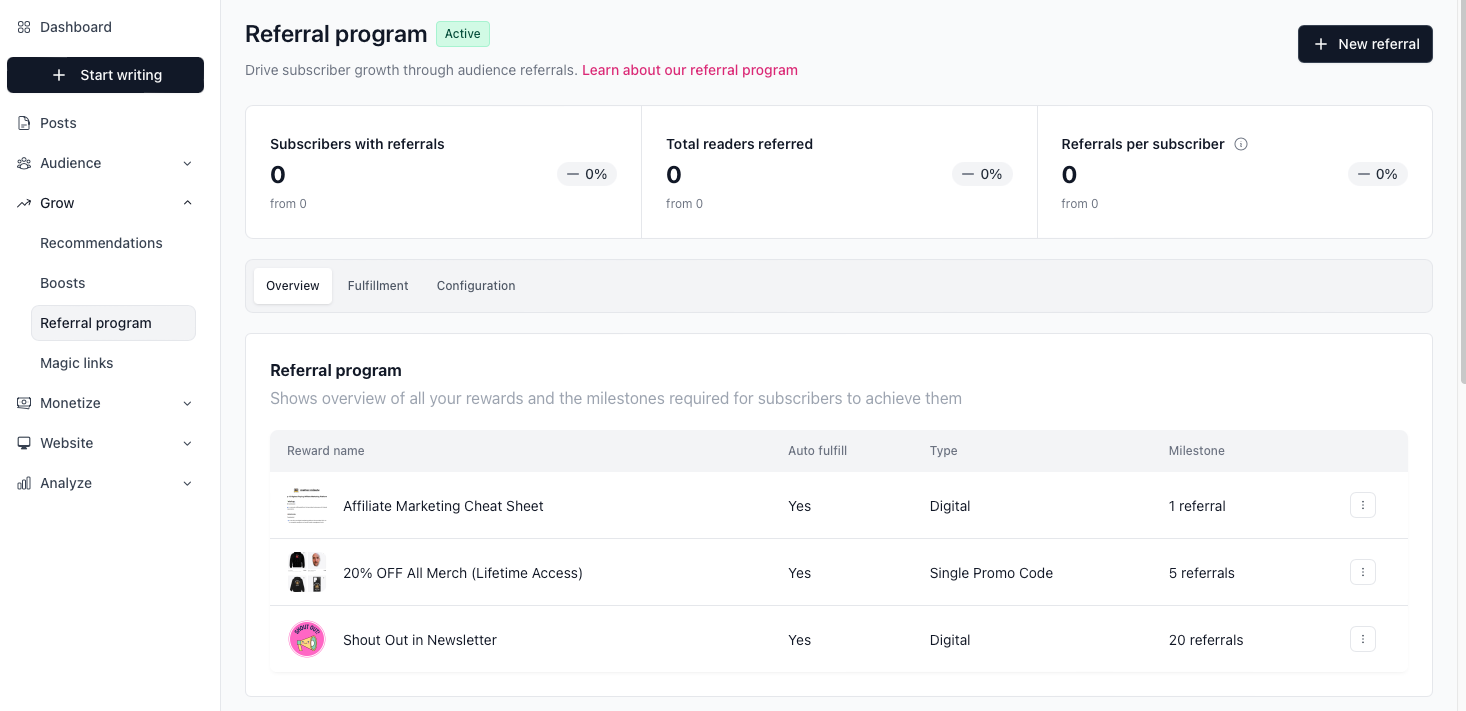Click the Audience people icon
This screenshot has height=711, width=1466.
click(x=24, y=163)
